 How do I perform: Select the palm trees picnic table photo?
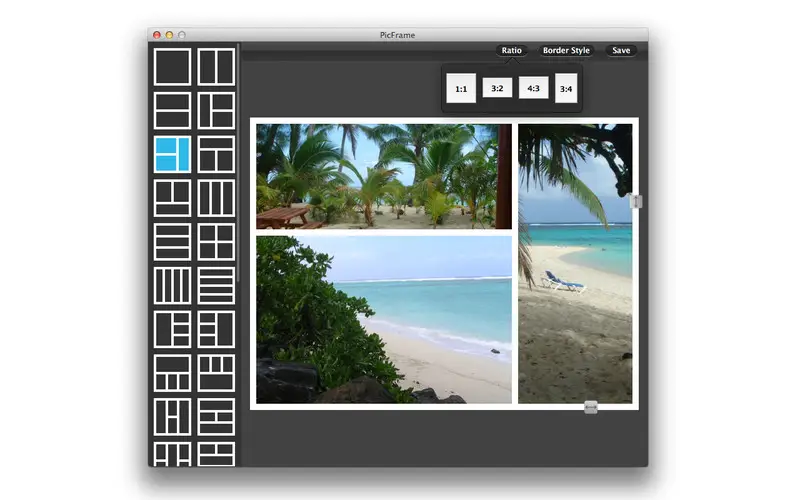384,176
